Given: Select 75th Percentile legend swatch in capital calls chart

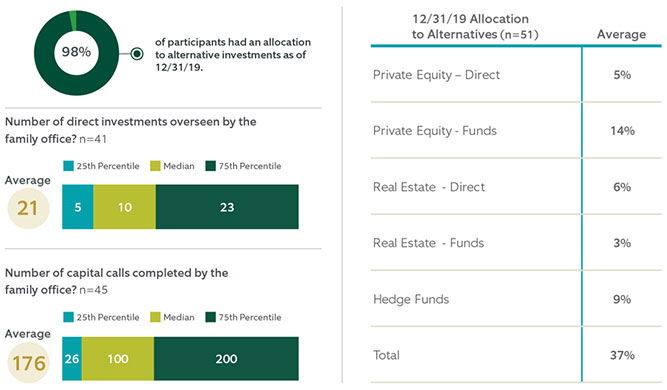Looking at the screenshot, I should click(211, 317).
